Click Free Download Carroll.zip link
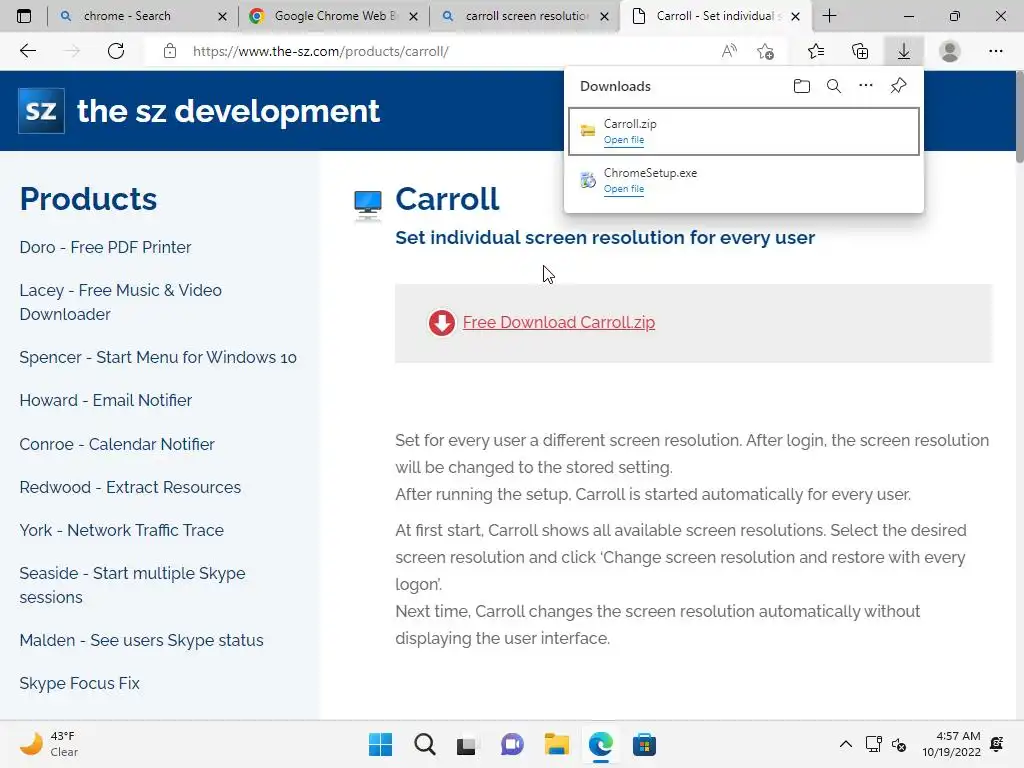This screenshot has width=1024, height=768. pyautogui.click(x=558, y=323)
